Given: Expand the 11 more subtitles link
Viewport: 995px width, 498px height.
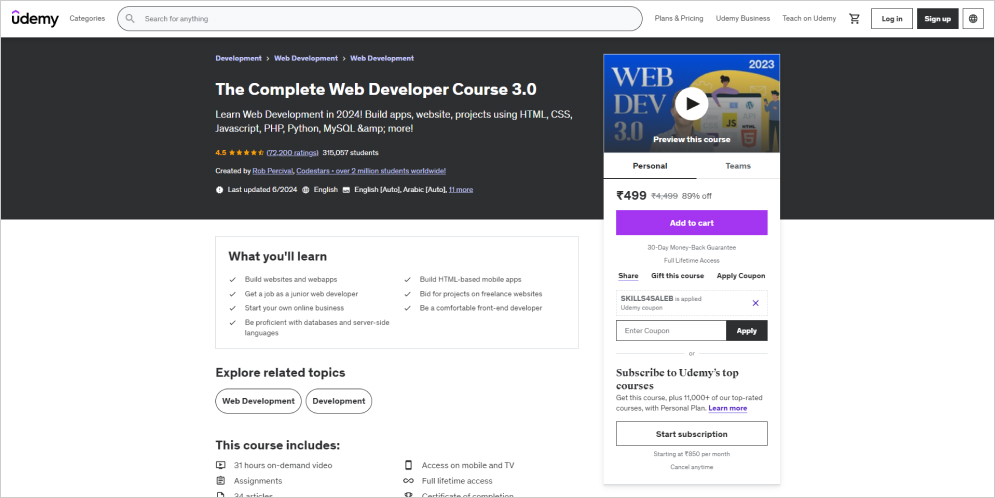Looking at the screenshot, I should coord(461,190).
